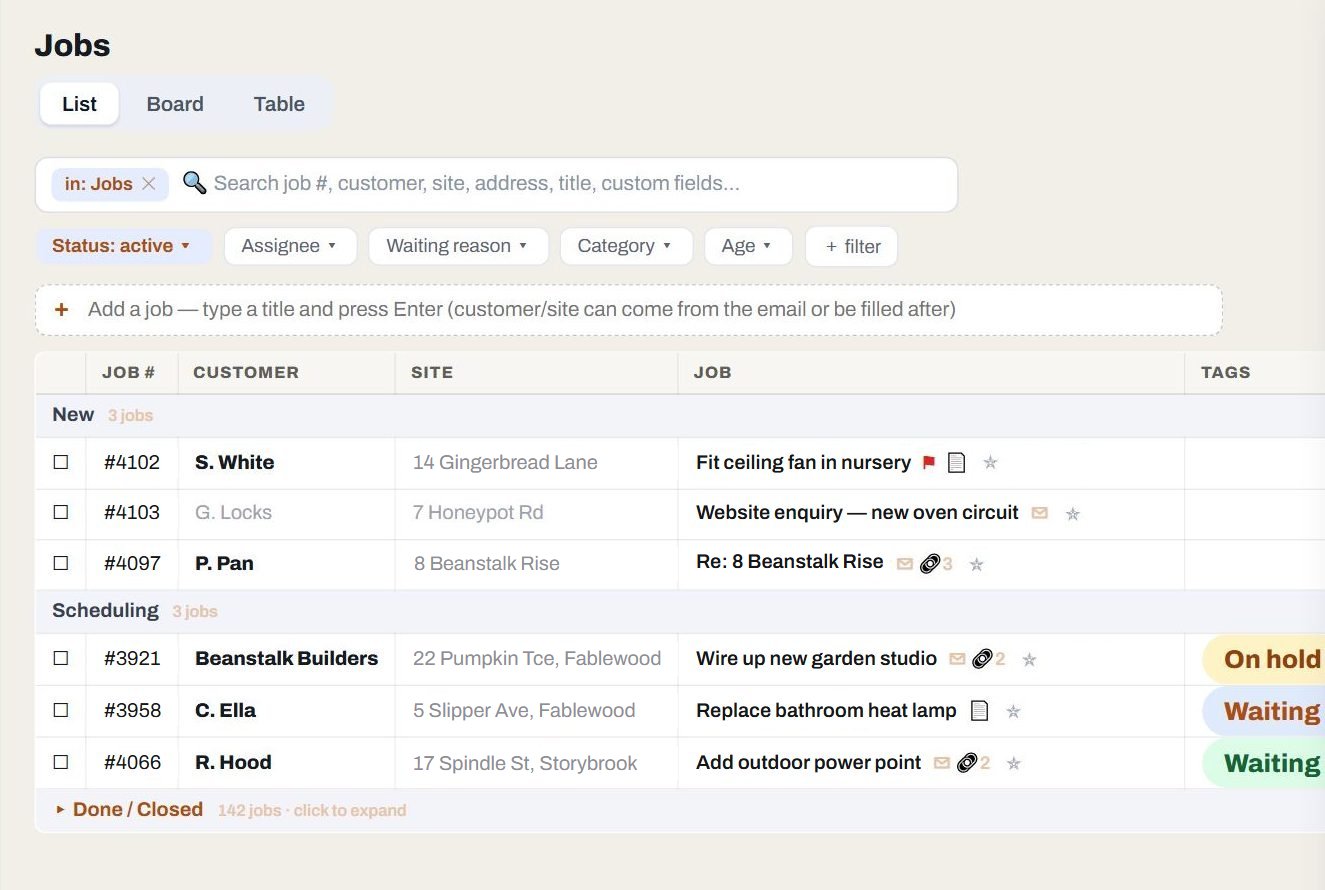The width and height of the screenshot is (1325, 890).
Task: Click the TAGS column header
Action: point(1226,372)
